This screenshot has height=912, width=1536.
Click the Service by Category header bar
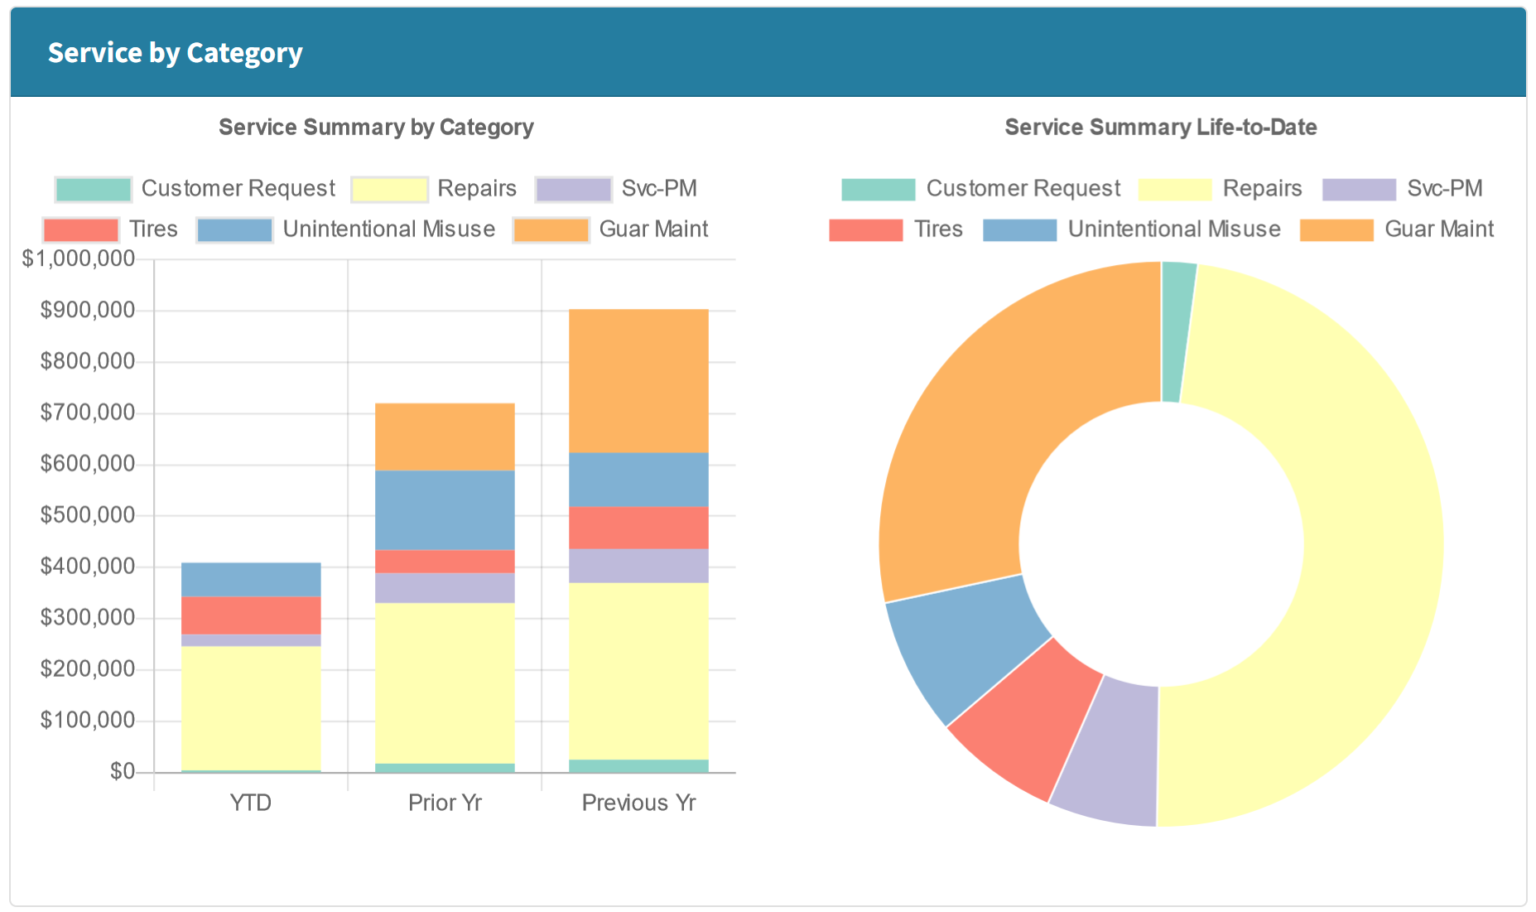(175, 52)
